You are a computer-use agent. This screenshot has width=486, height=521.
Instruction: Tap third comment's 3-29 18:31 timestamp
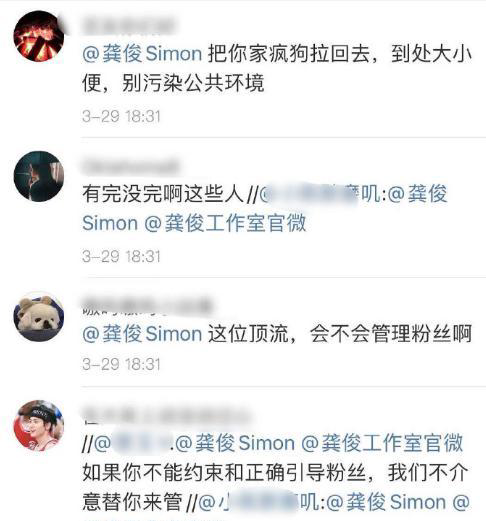[x=121, y=364]
